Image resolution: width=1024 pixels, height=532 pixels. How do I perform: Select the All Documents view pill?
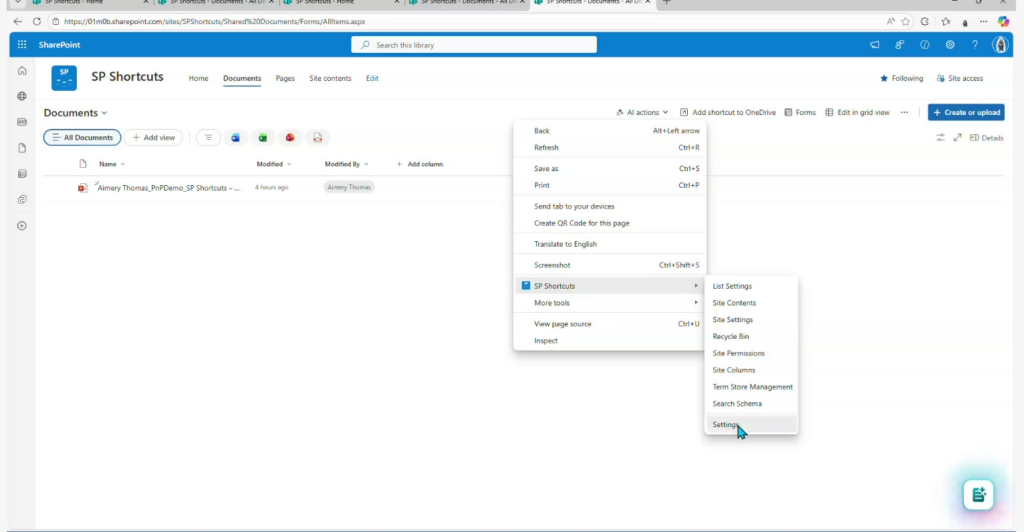click(82, 138)
